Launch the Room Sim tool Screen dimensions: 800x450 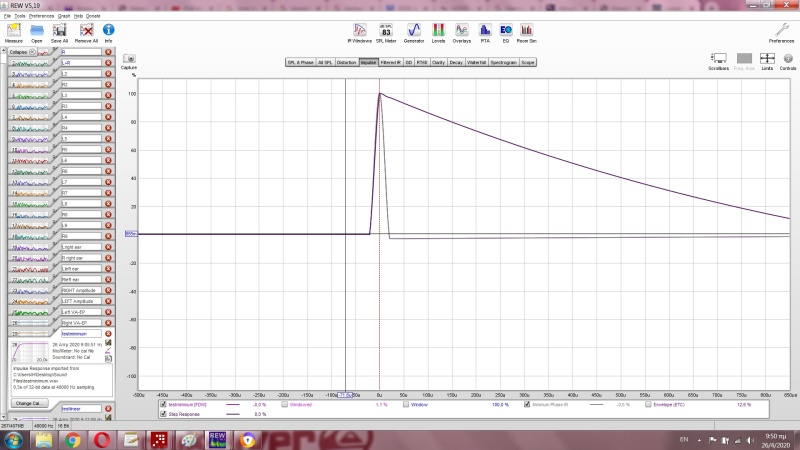[526, 34]
